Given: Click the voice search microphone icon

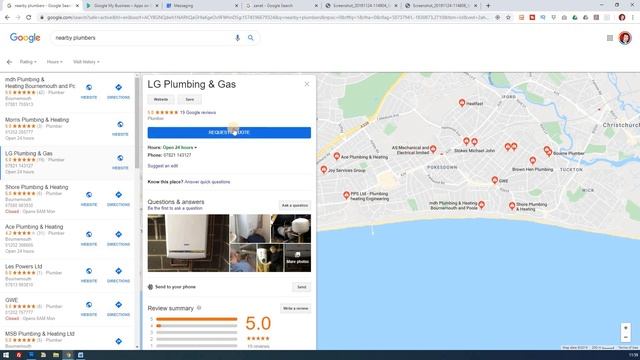Looking at the screenshot, I should (238, 38).
